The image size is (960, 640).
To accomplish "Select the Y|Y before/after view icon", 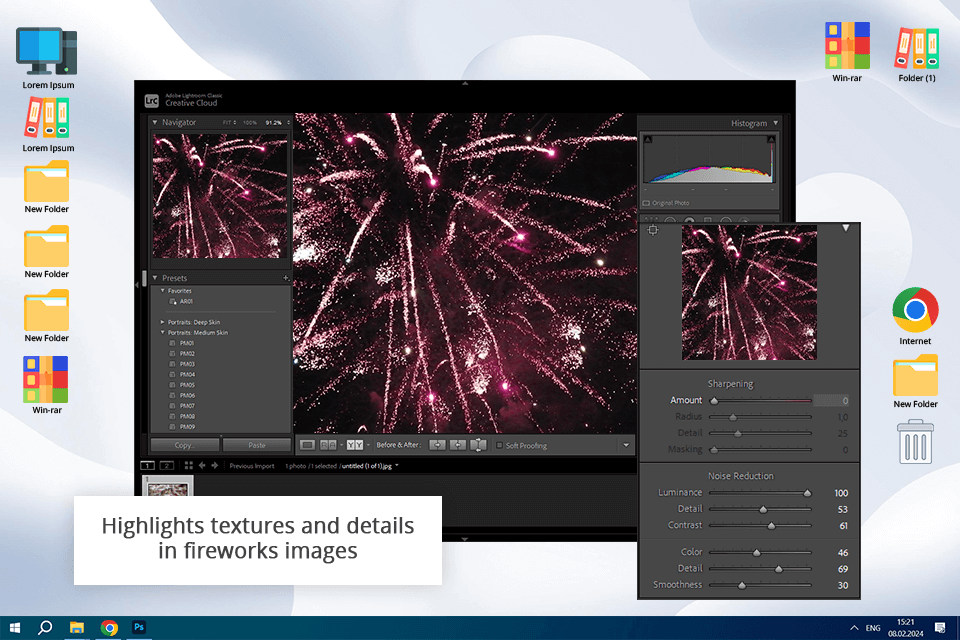I will pyautogui.click(x=354, y=445).
